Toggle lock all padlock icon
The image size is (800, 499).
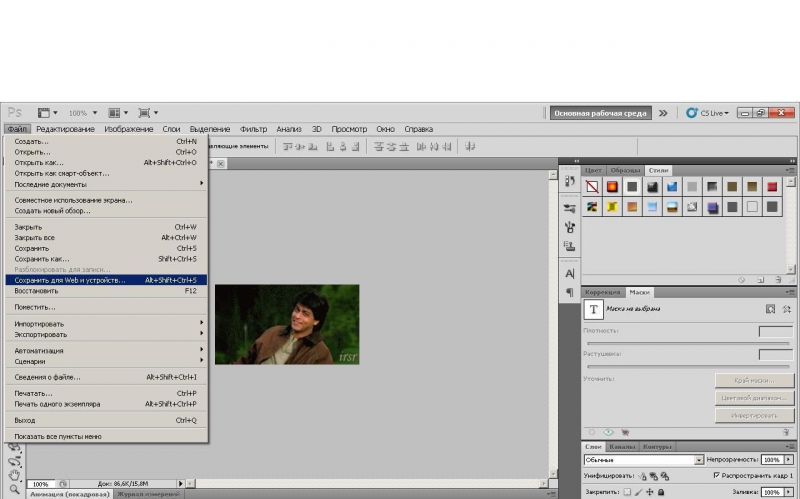click(661, 492)
